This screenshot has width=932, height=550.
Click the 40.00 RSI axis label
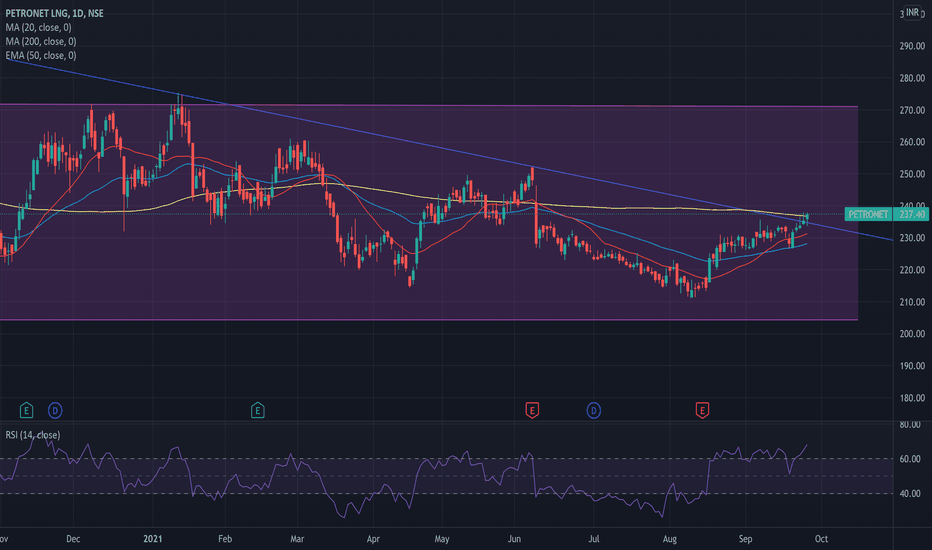pos(910,494)
